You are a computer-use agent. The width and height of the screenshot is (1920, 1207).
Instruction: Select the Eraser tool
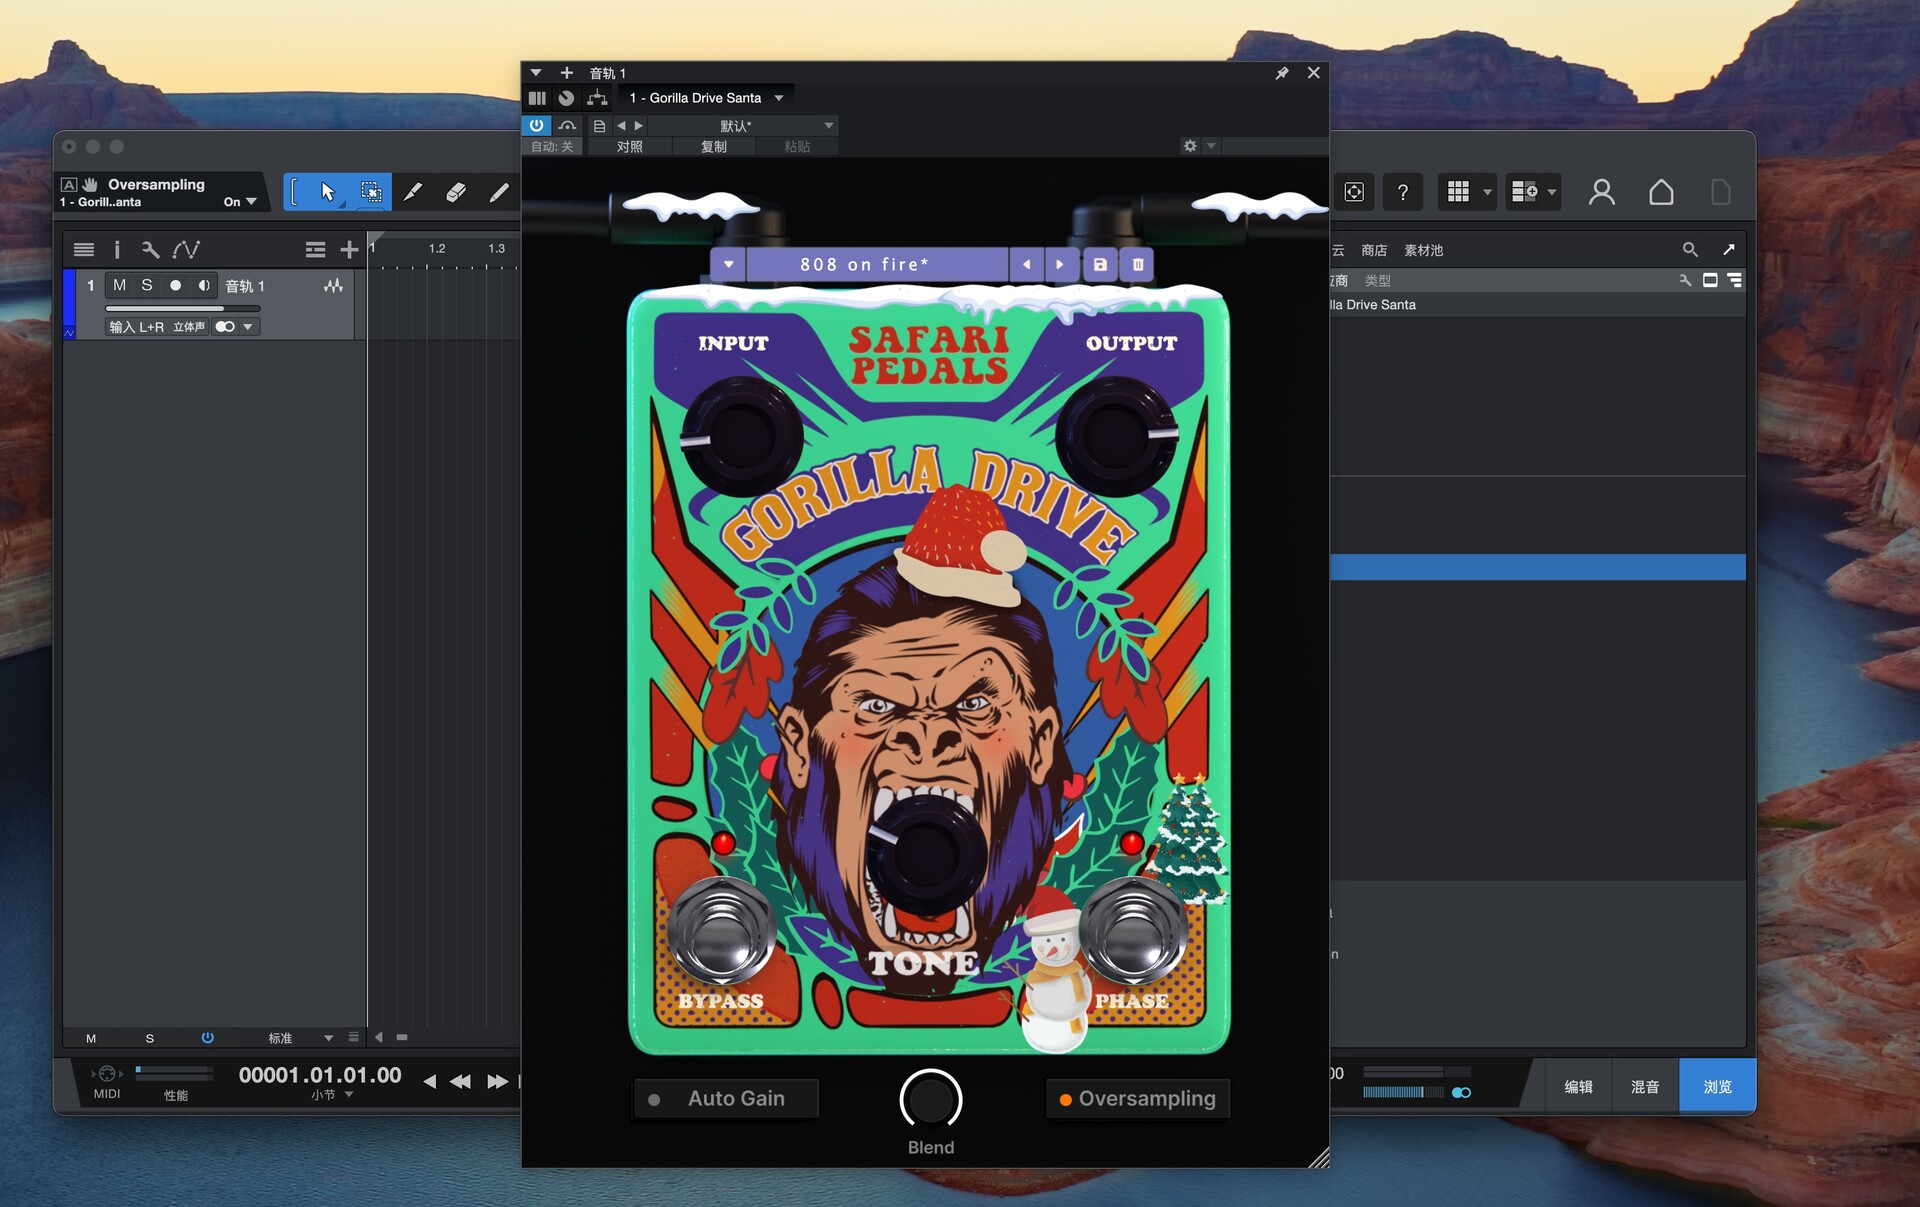click(456, 192)
